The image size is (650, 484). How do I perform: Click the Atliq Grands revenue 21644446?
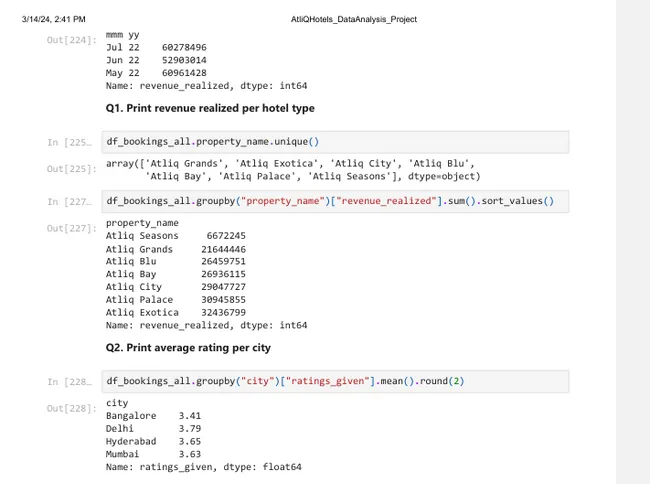pyautogui.click(x=223, y=249)
